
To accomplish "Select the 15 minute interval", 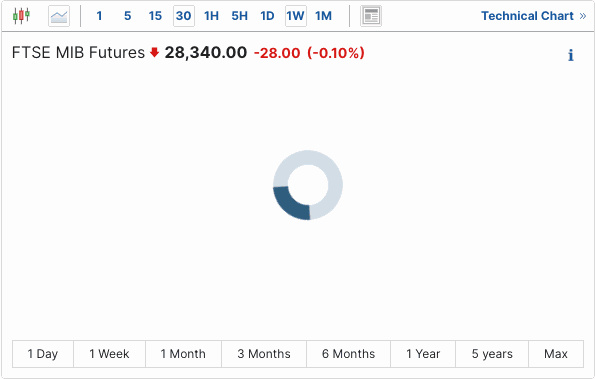I will pyautogui.click(x=155, y=16).
